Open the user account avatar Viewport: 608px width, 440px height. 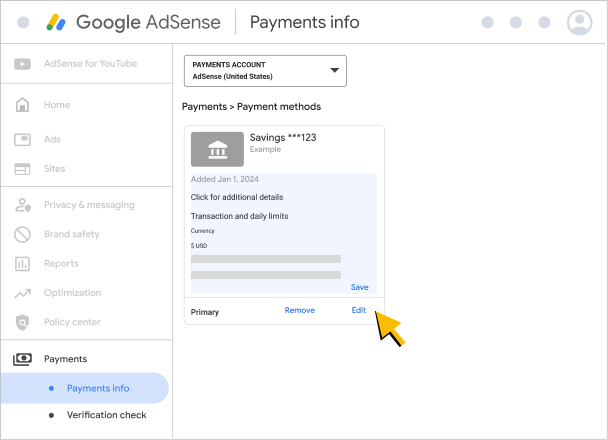pos(579,22)
